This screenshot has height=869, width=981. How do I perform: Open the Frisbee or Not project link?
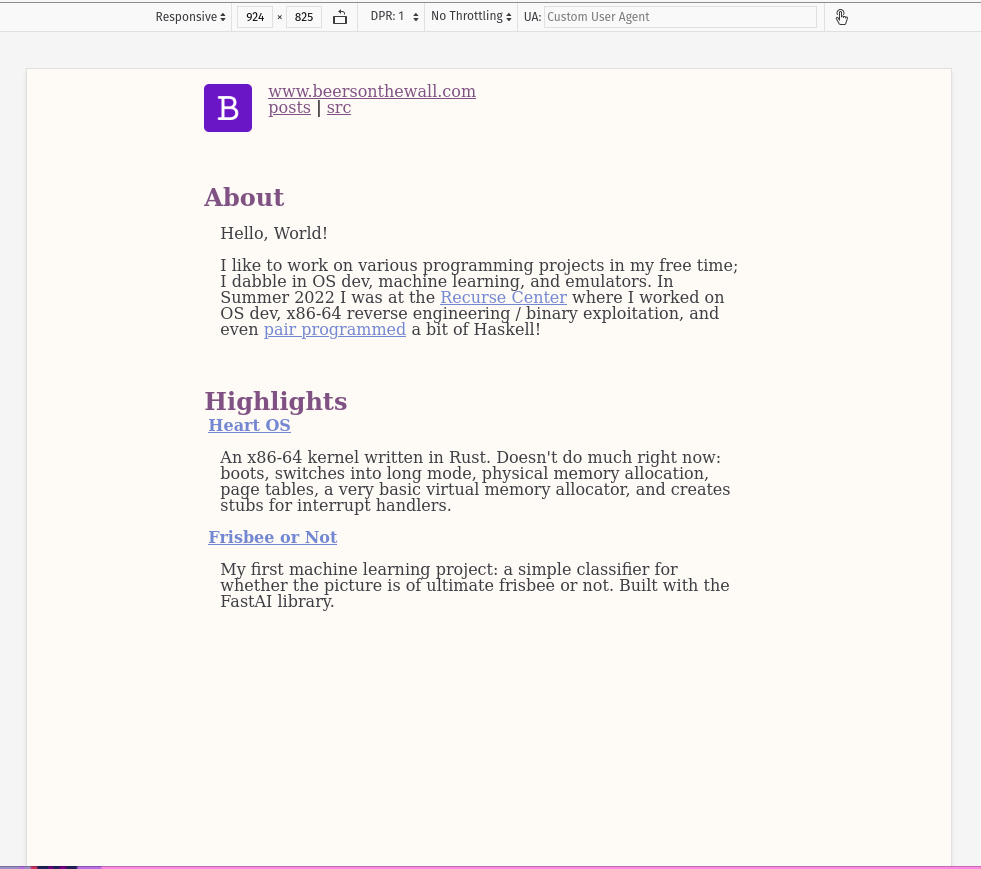pos(272,537)
